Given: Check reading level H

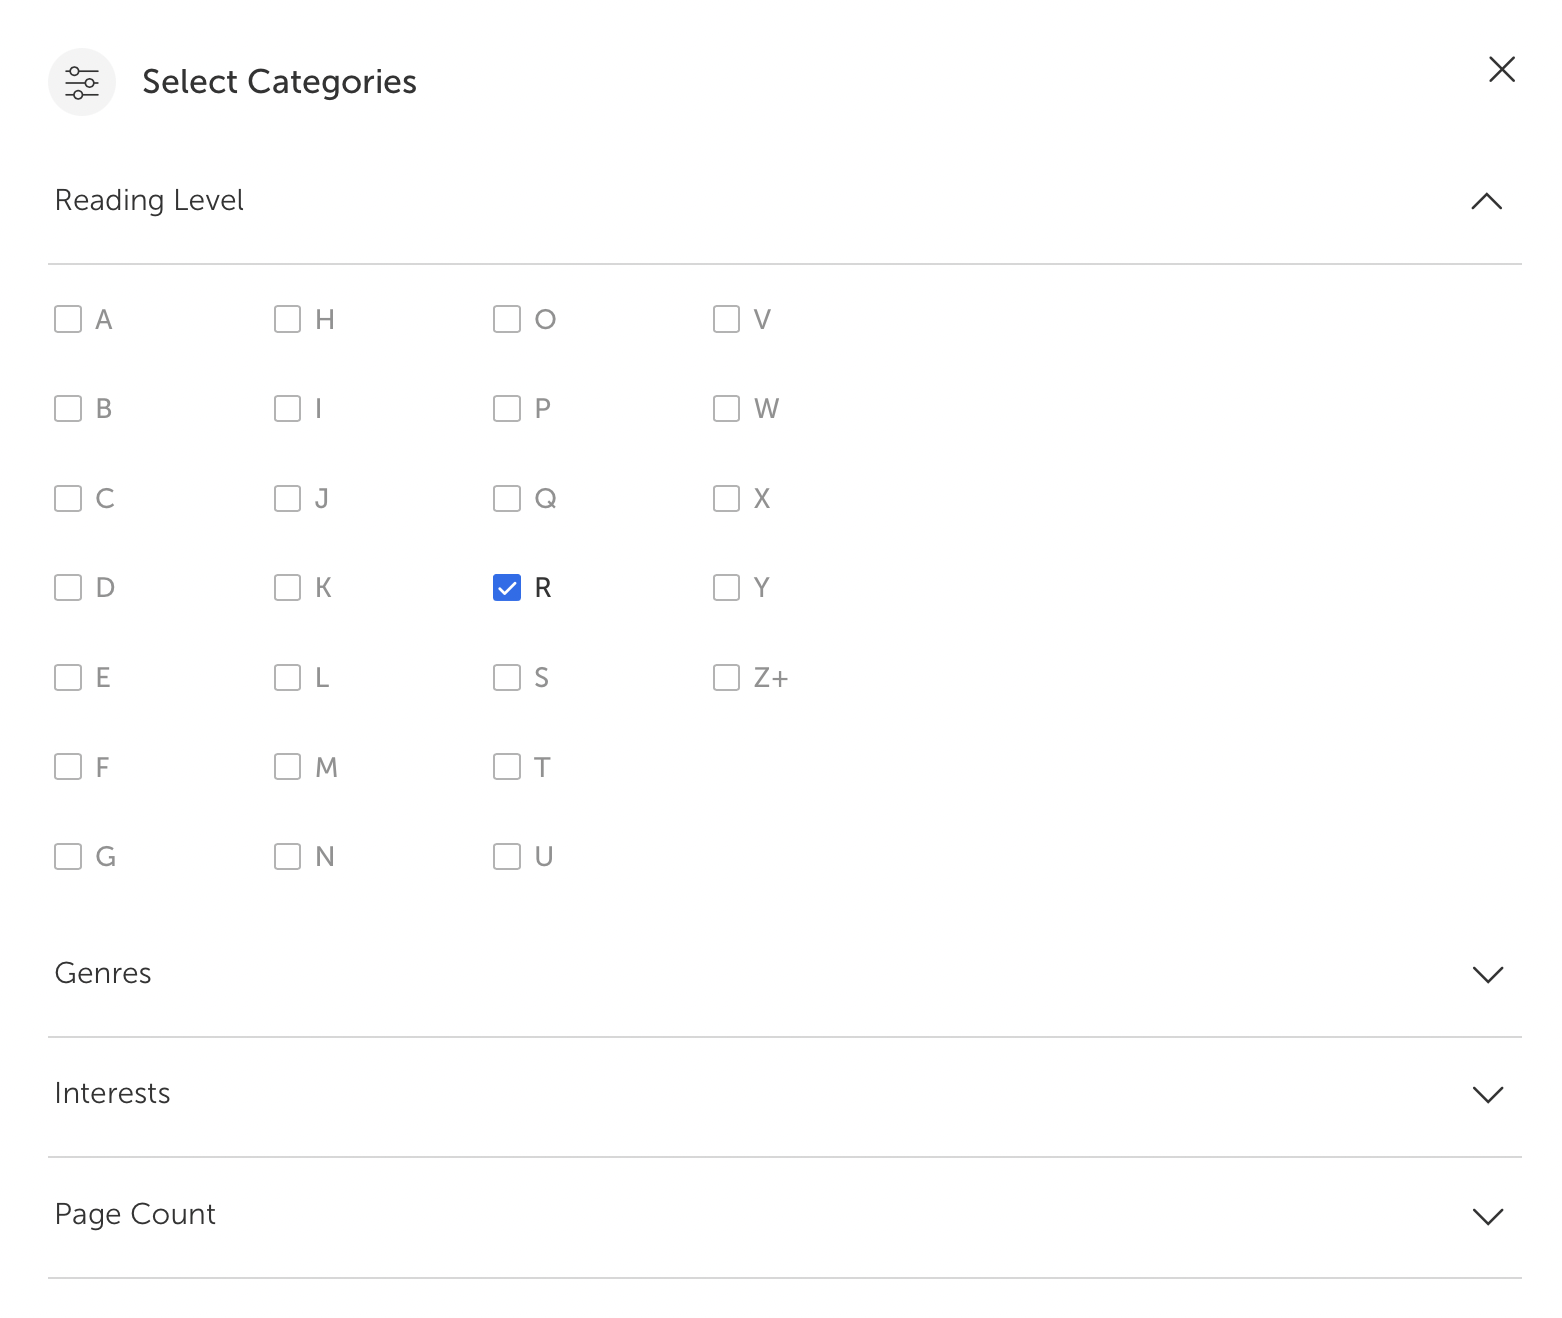Looking at the screenshot, I should coord(287,319).
